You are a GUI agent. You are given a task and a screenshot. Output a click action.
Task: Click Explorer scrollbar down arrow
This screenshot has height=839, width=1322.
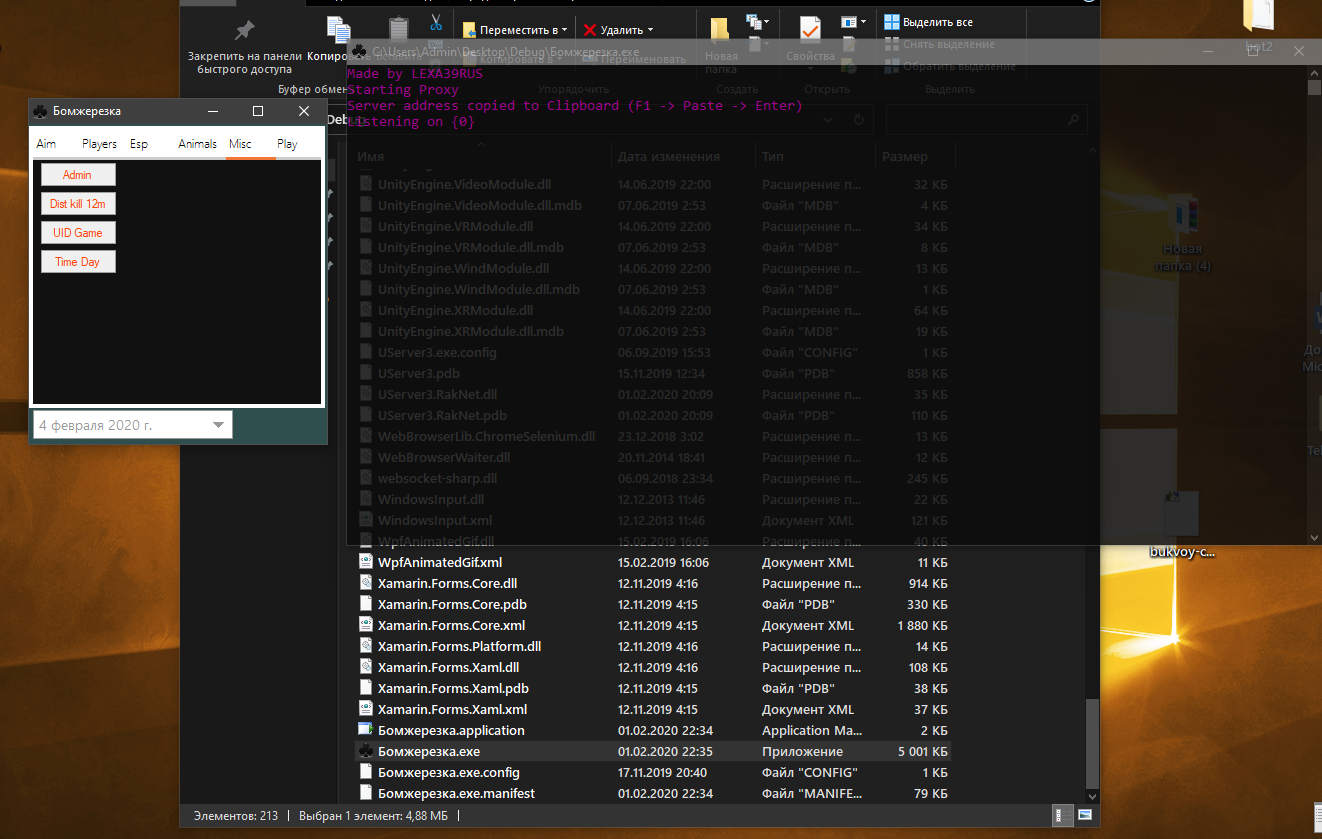(1091, 796)
